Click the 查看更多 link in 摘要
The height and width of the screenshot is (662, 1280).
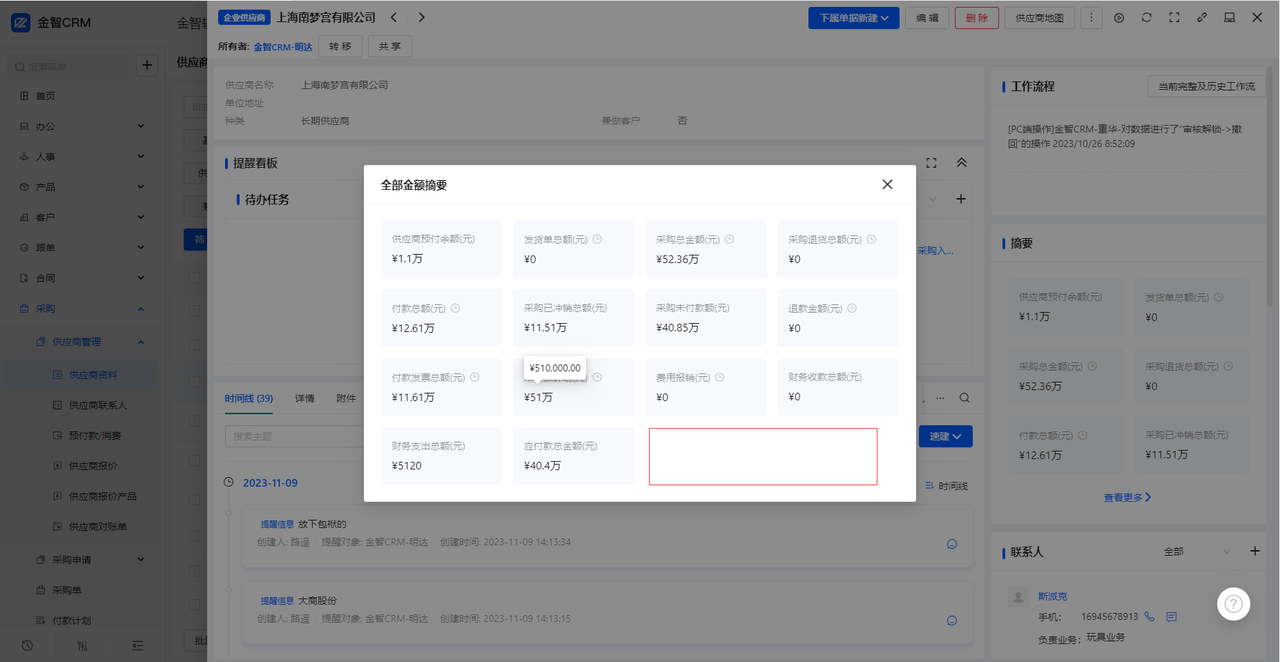point(1127,497)
